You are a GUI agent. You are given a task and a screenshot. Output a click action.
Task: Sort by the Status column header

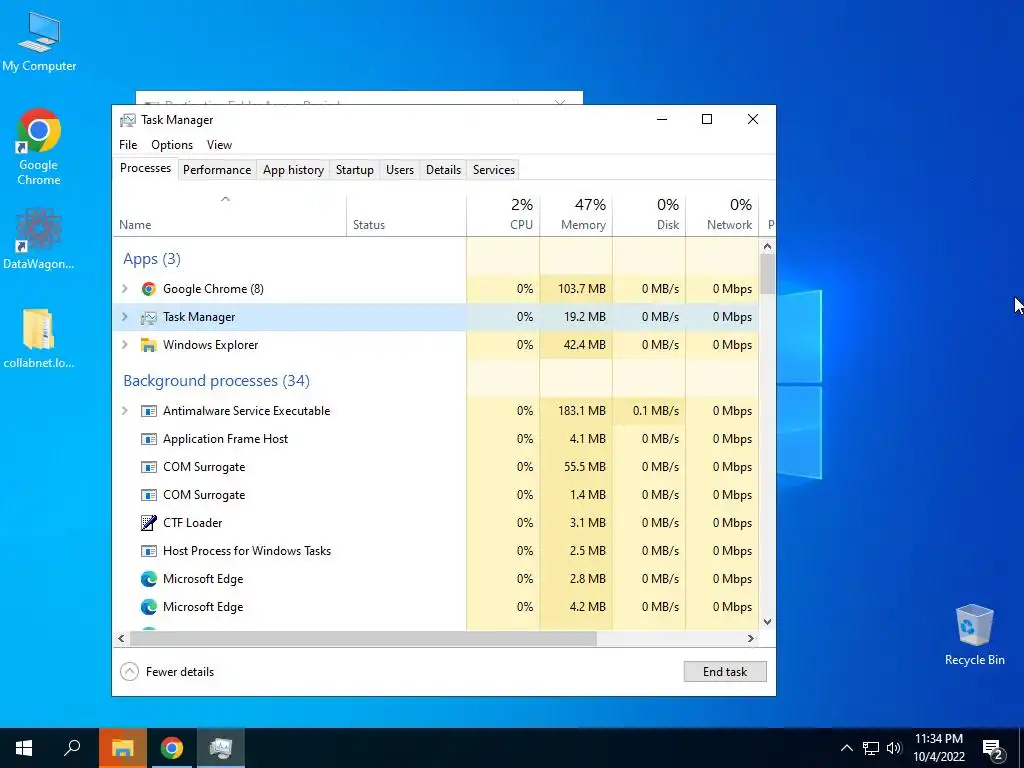[406, 216]
